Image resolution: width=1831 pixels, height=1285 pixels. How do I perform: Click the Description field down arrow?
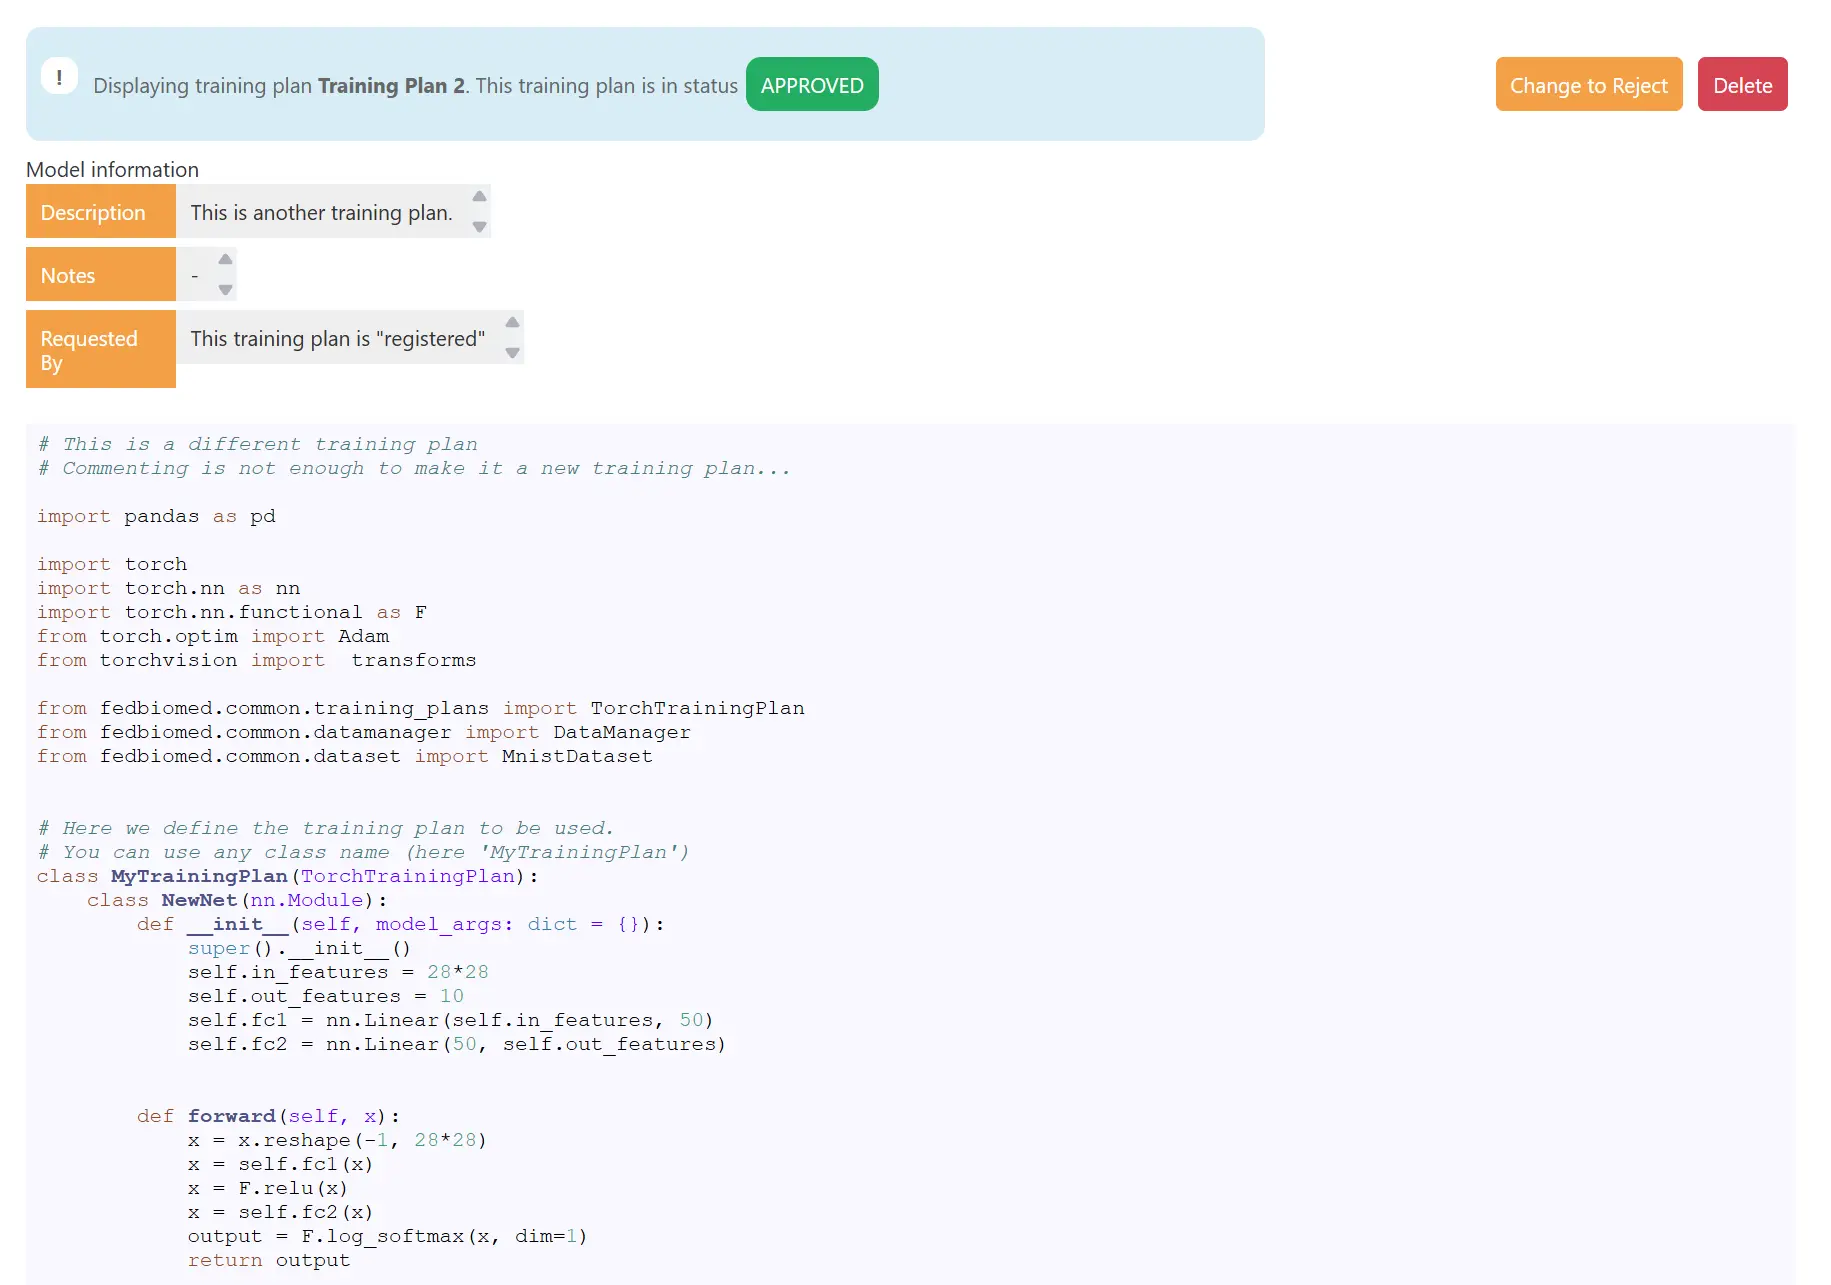480,227
